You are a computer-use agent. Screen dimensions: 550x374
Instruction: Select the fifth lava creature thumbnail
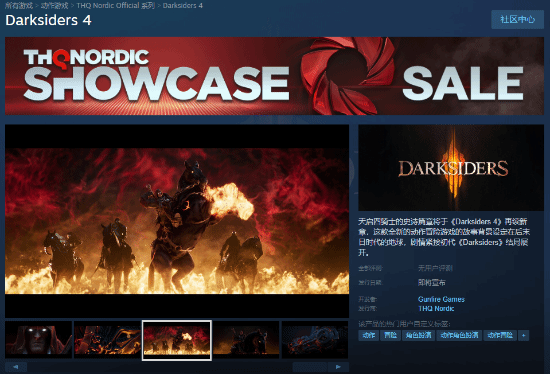315,340
